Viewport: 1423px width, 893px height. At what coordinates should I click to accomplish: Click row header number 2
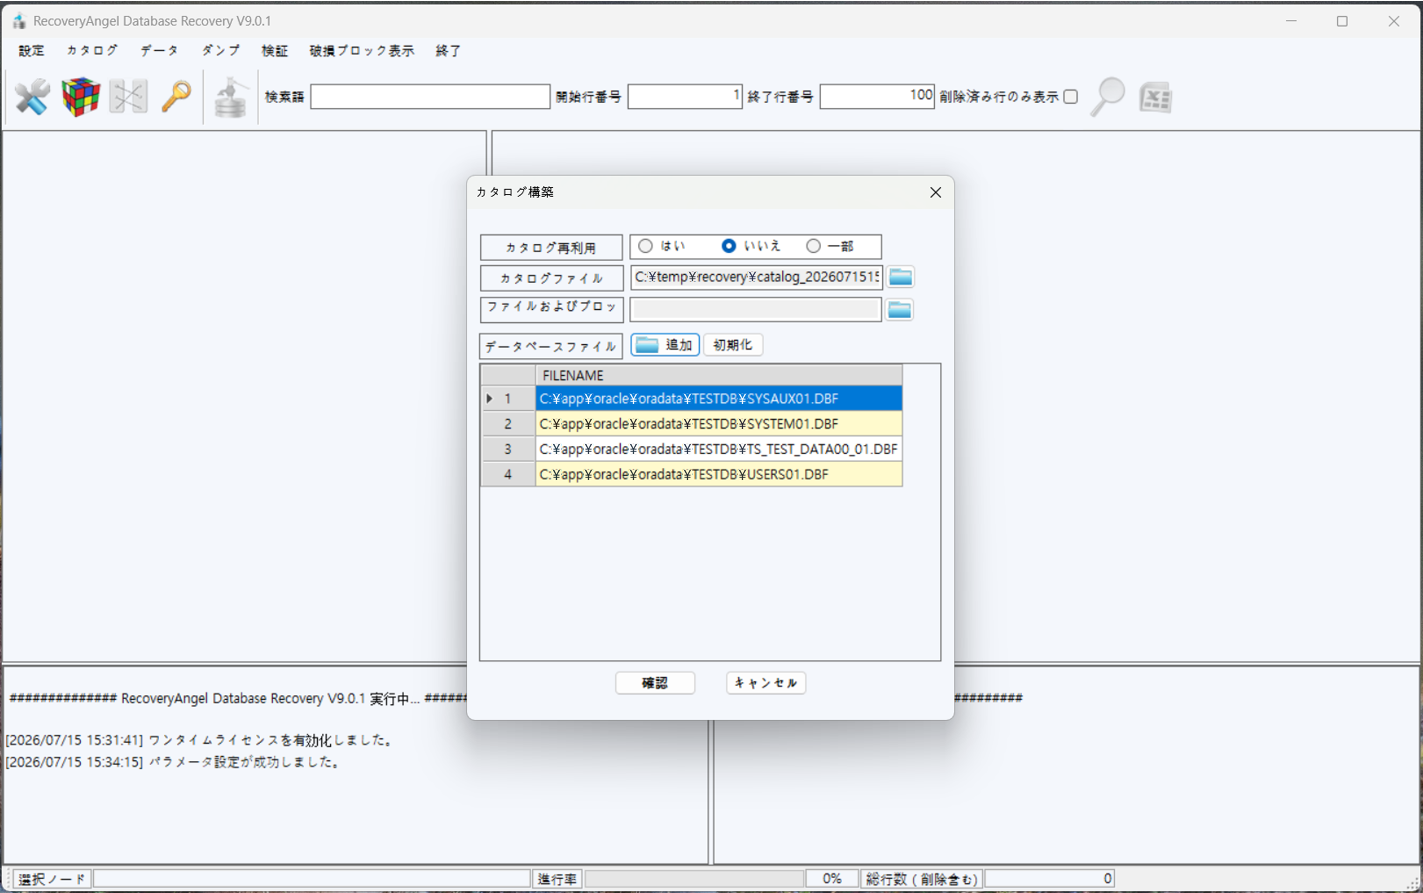[508, 424]
